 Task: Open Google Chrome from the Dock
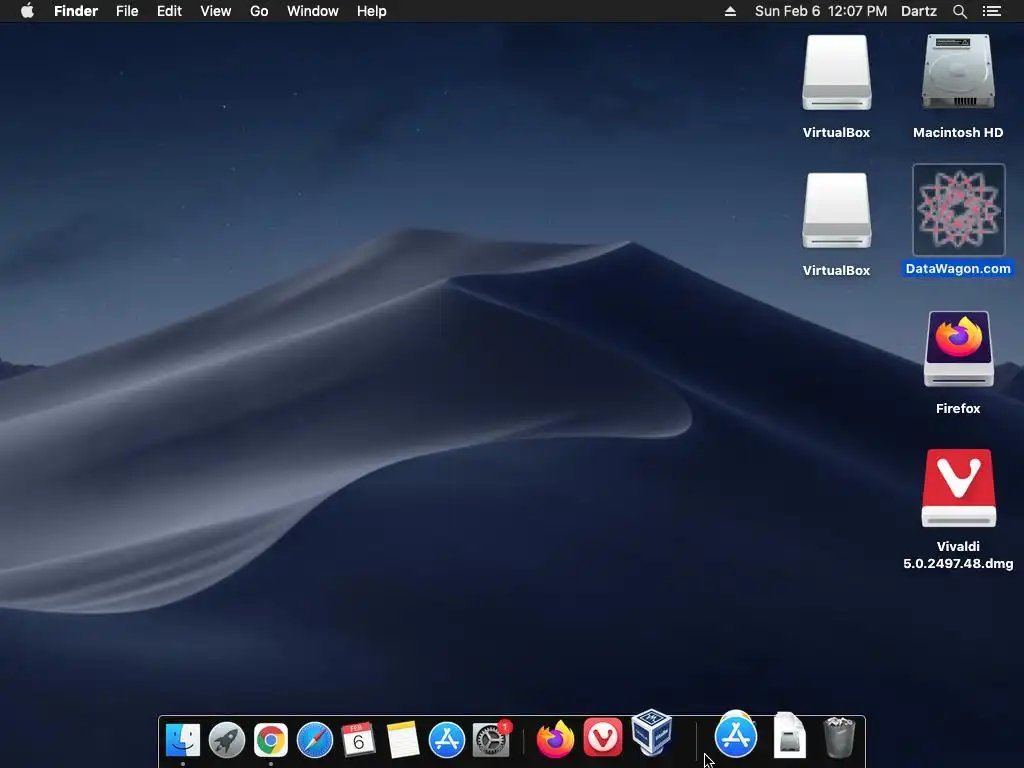[270, 740]
